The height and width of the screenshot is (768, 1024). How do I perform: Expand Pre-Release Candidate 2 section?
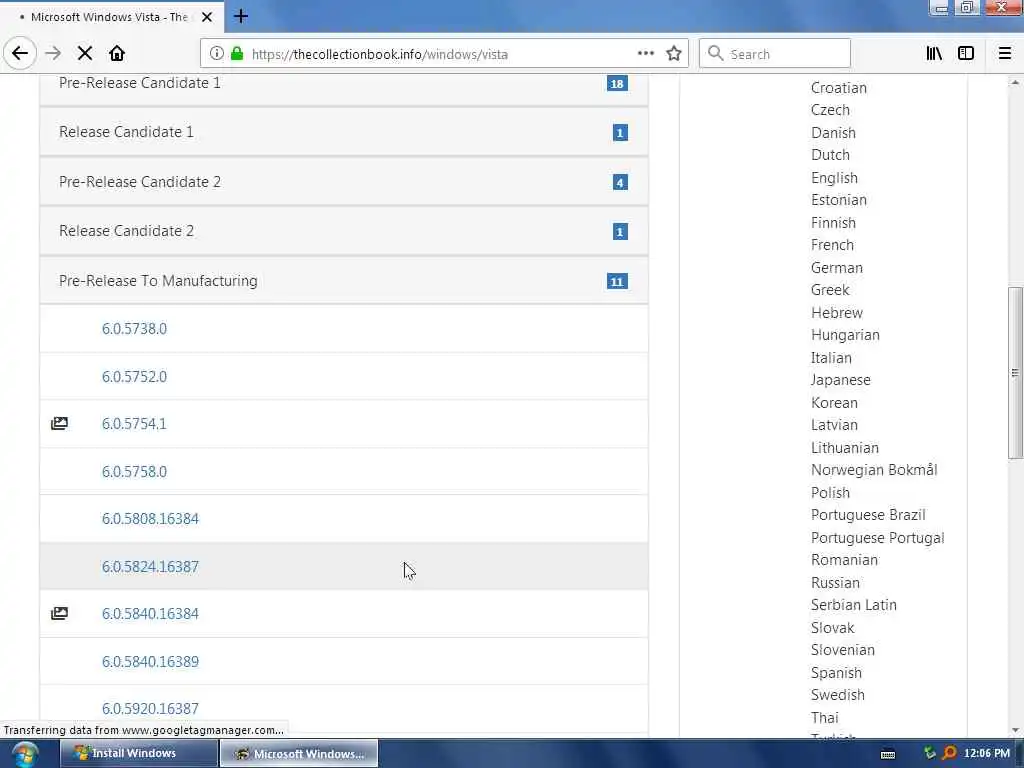pyautogui.click(x=344, y=182)
